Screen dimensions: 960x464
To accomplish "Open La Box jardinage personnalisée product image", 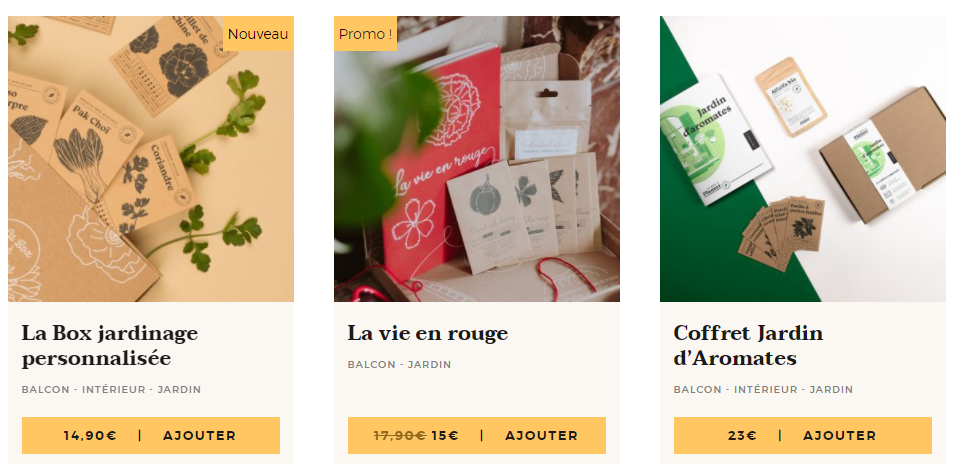I will 151,159.
